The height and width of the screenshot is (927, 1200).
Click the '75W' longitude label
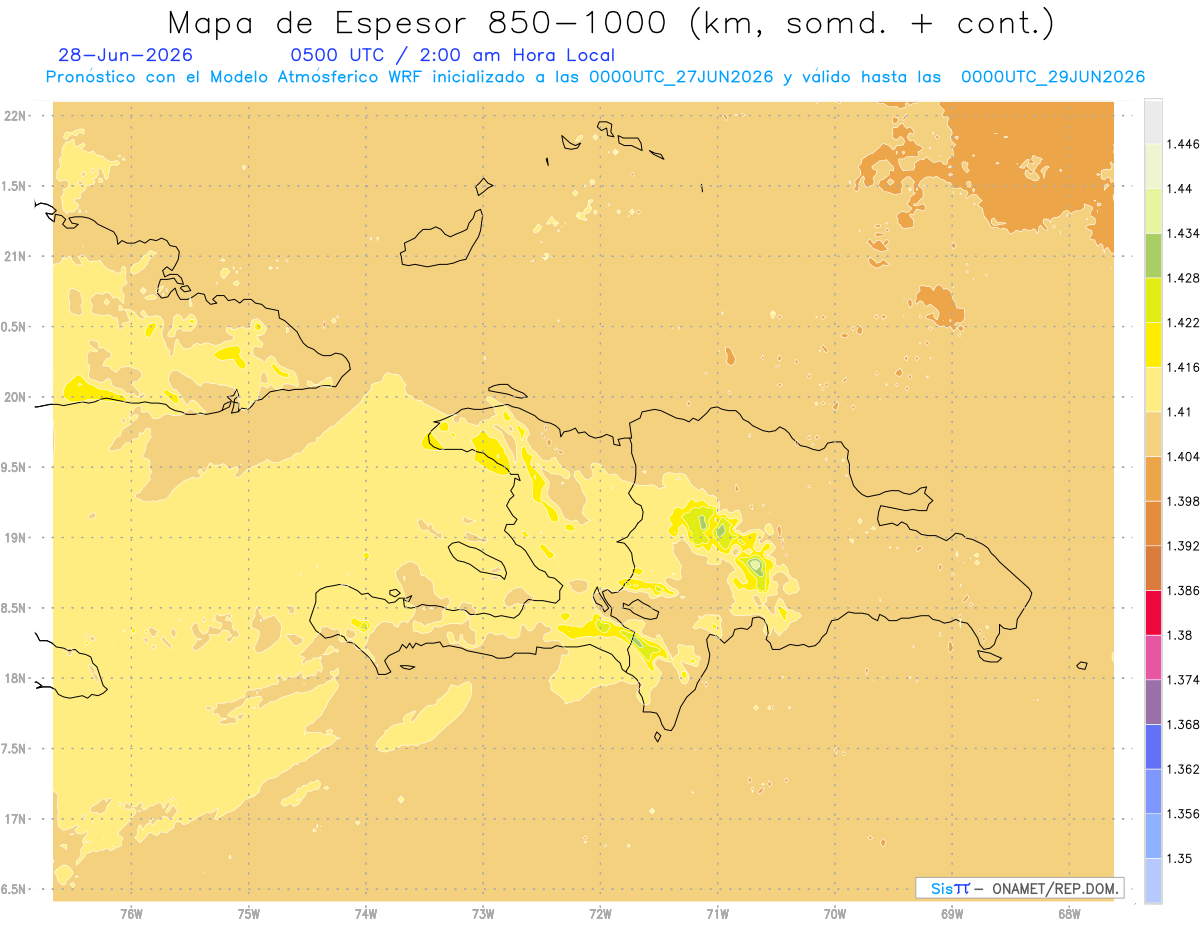coord(248,914)
